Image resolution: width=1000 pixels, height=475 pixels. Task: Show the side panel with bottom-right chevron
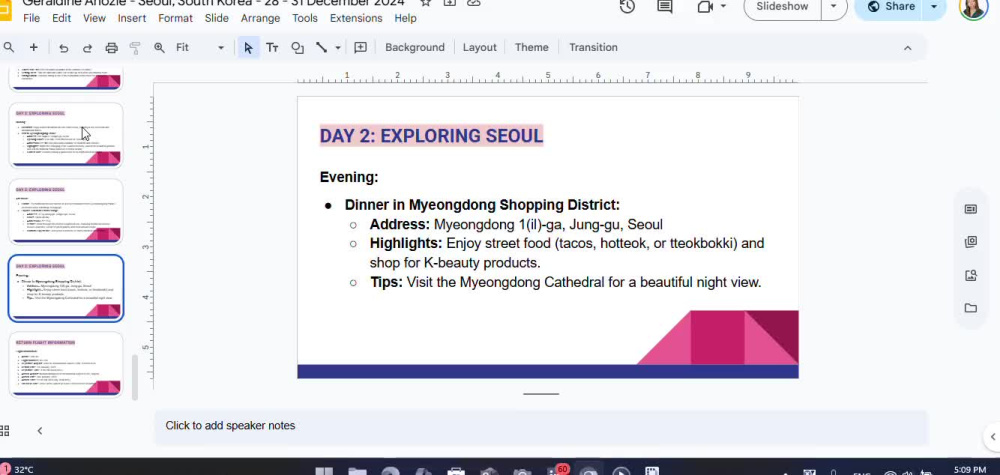[x=992, y=437]
